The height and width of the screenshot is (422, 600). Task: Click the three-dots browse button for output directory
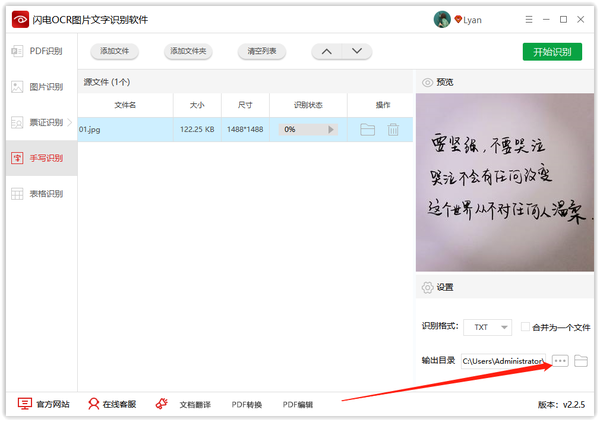point(560,360)
